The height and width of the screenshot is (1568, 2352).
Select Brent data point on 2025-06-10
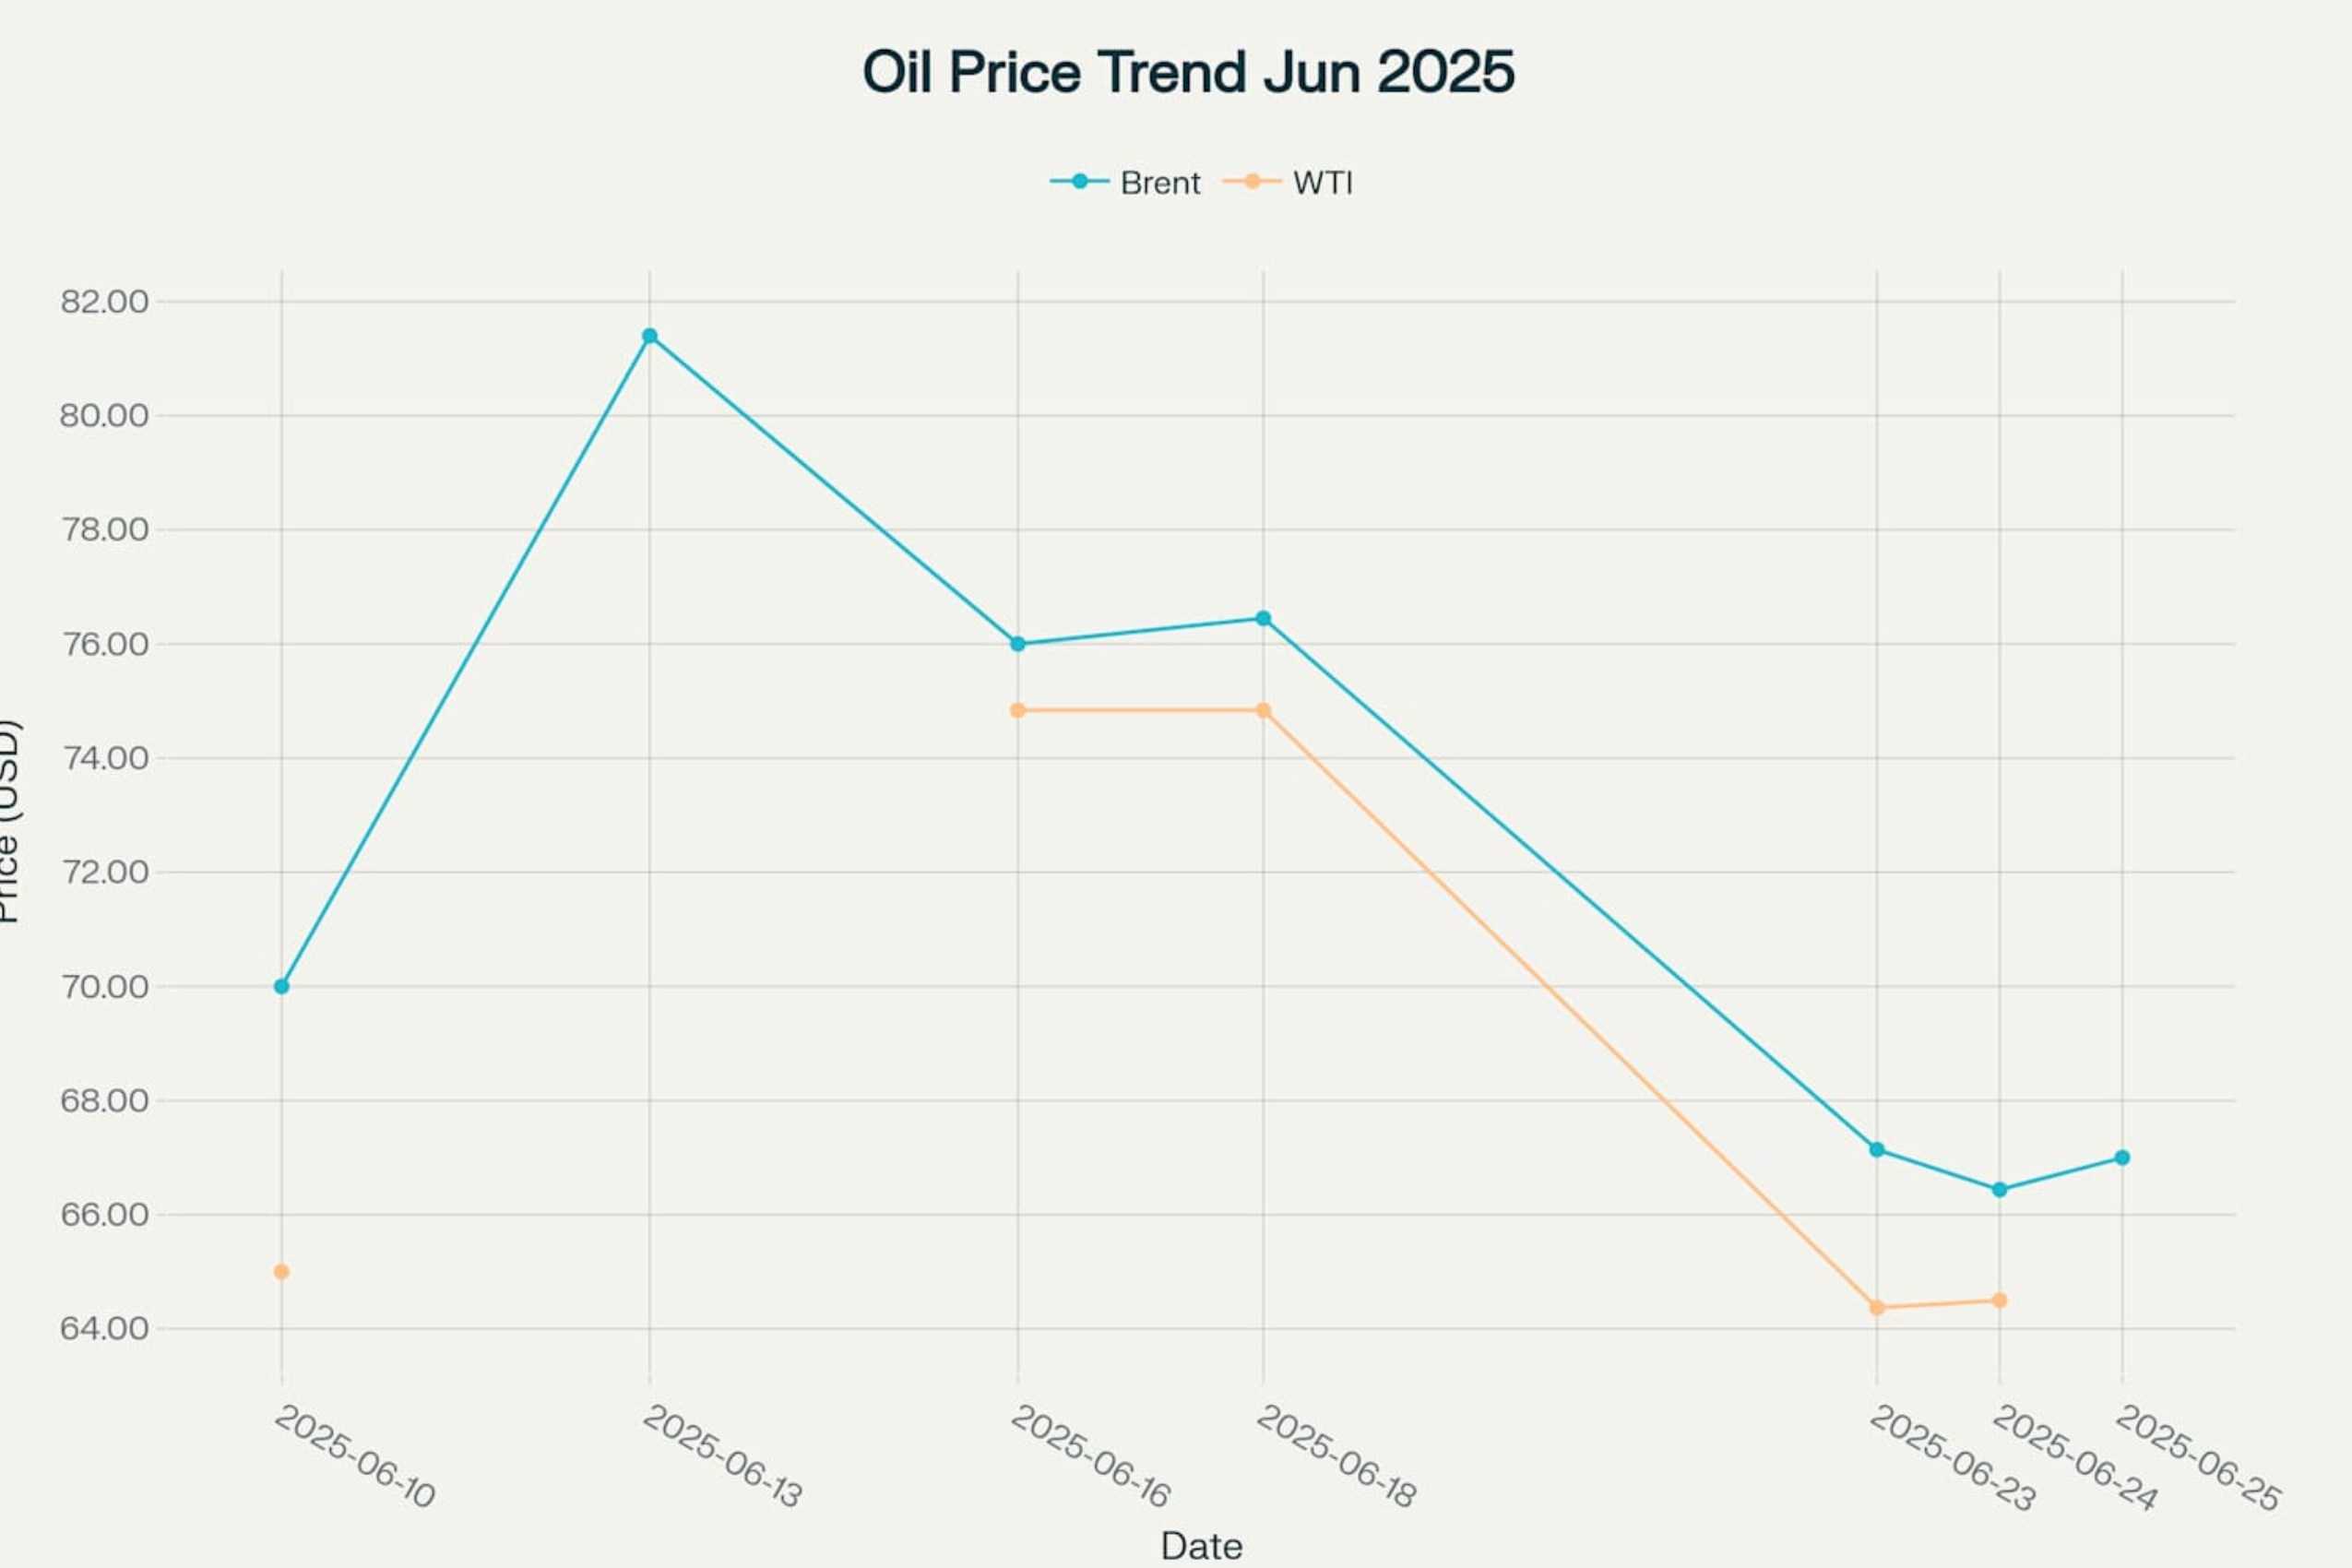(282, 986)
